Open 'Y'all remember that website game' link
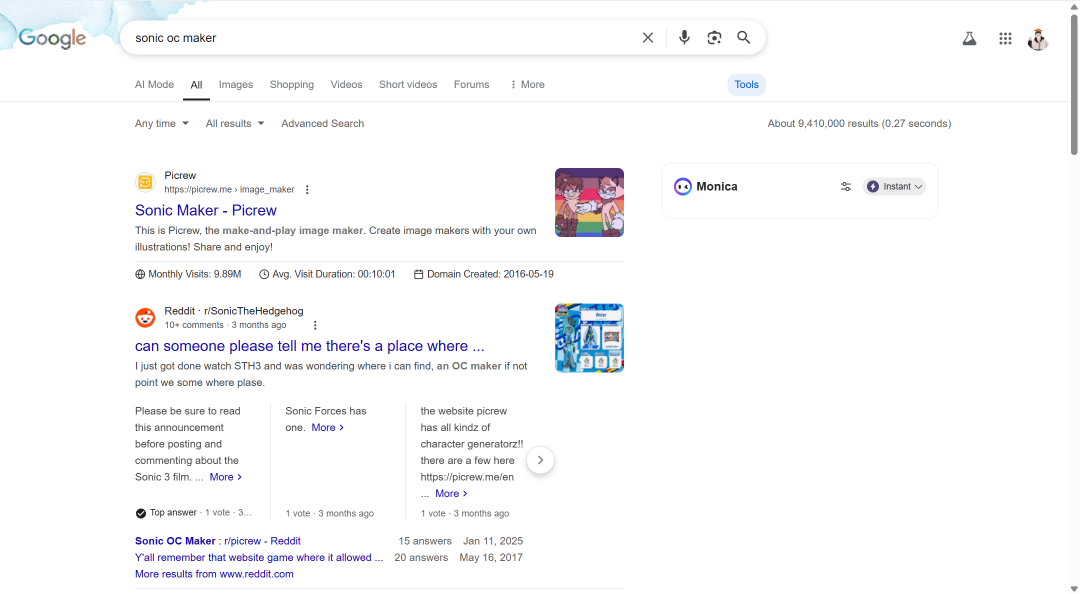This screenshot has width=1080, height=594. point(259,557)
